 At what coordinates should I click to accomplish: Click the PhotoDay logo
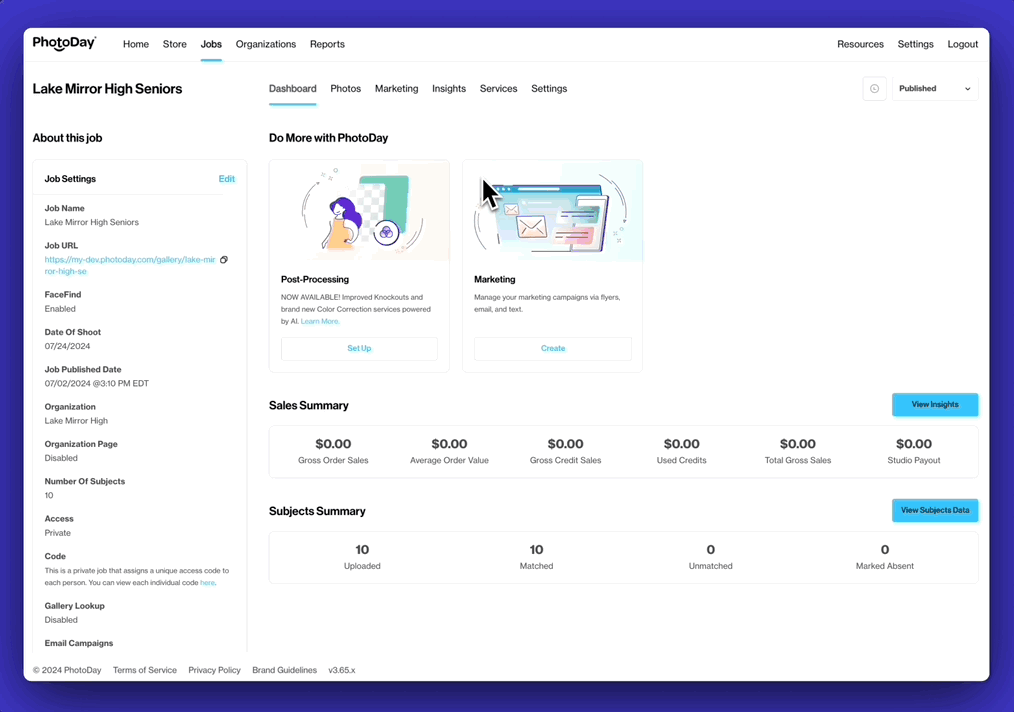tap(64, 44)
